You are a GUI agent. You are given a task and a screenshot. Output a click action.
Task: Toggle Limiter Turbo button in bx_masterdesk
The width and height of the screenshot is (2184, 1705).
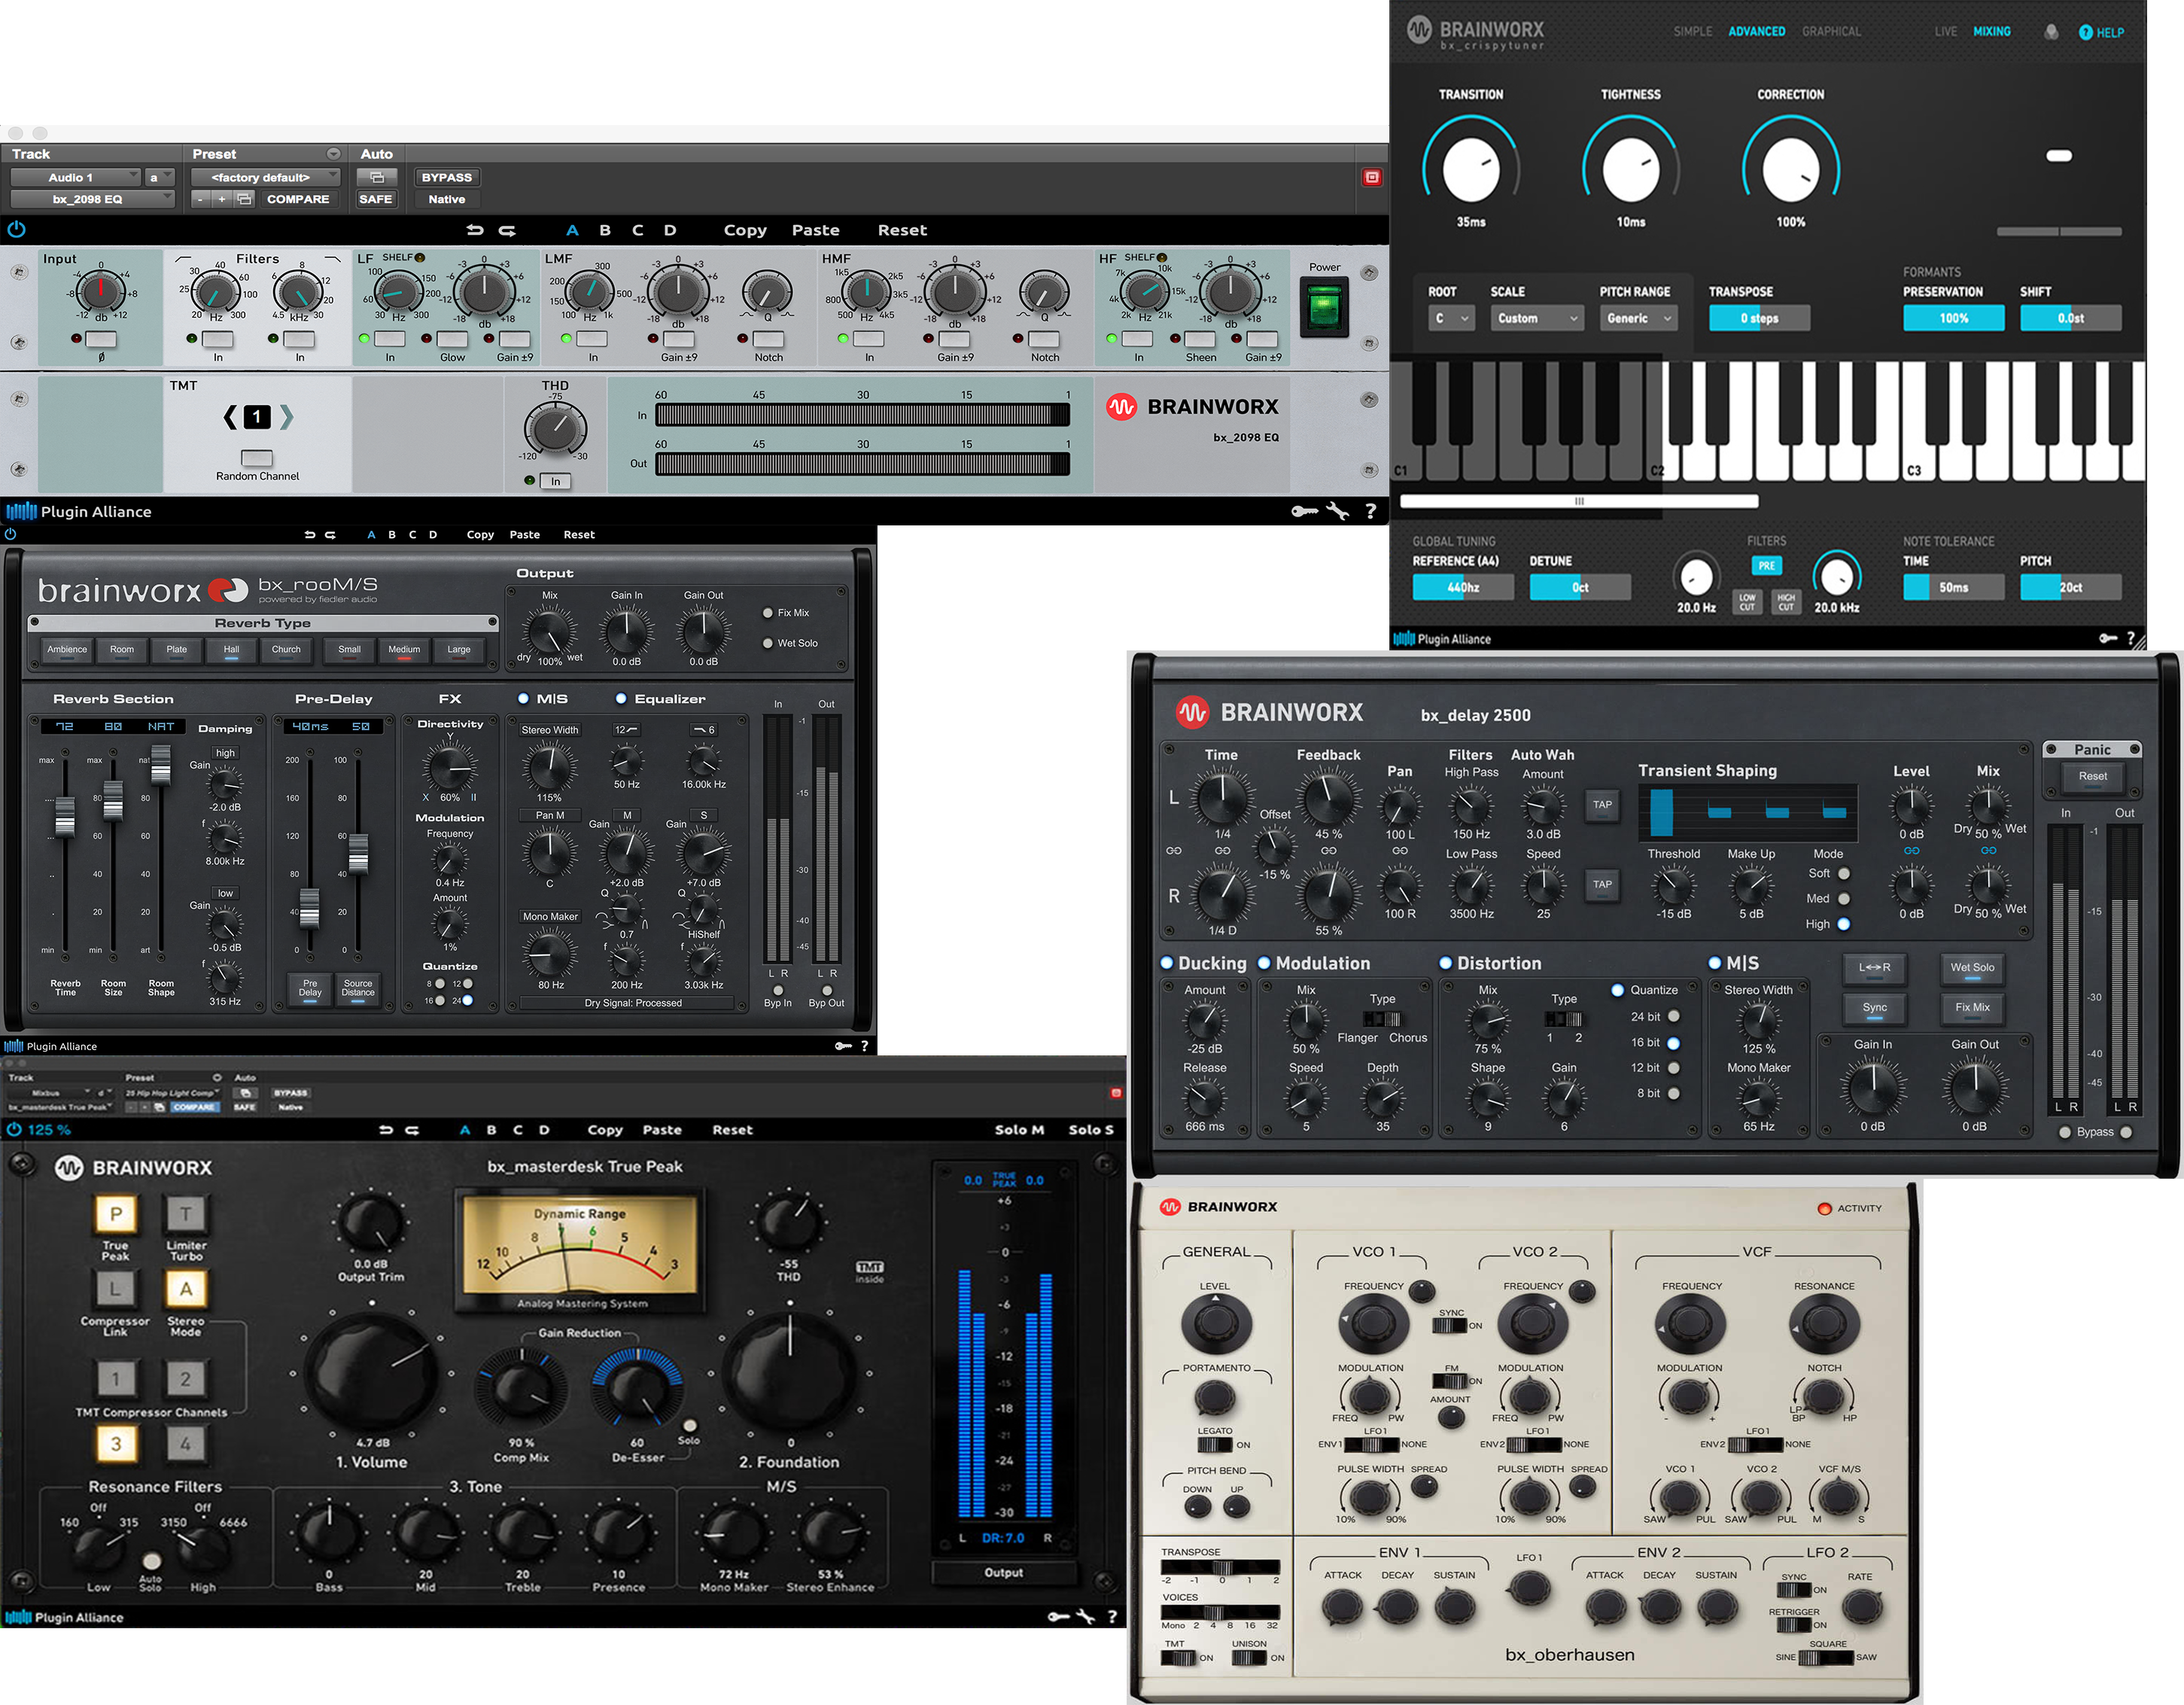tap(186, 1214)
